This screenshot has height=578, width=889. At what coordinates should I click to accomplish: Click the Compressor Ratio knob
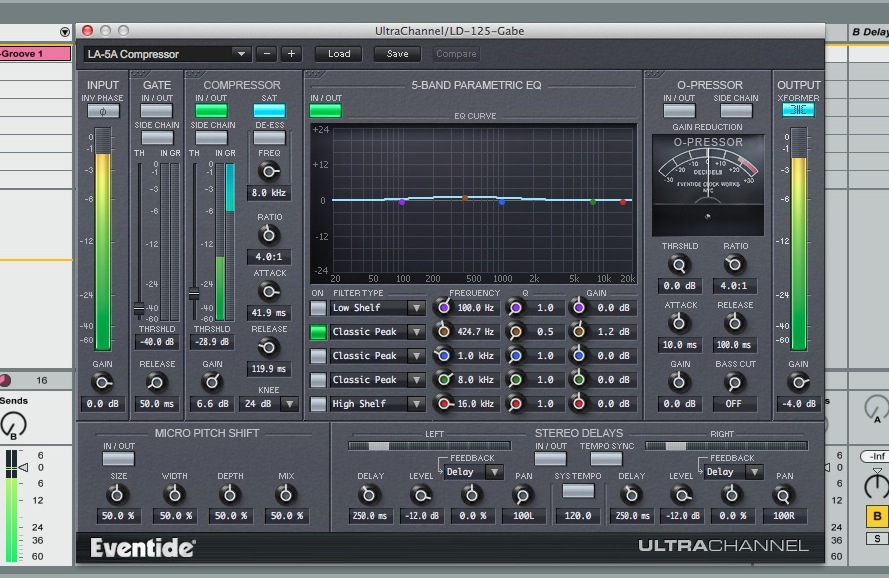coord(269,234)
